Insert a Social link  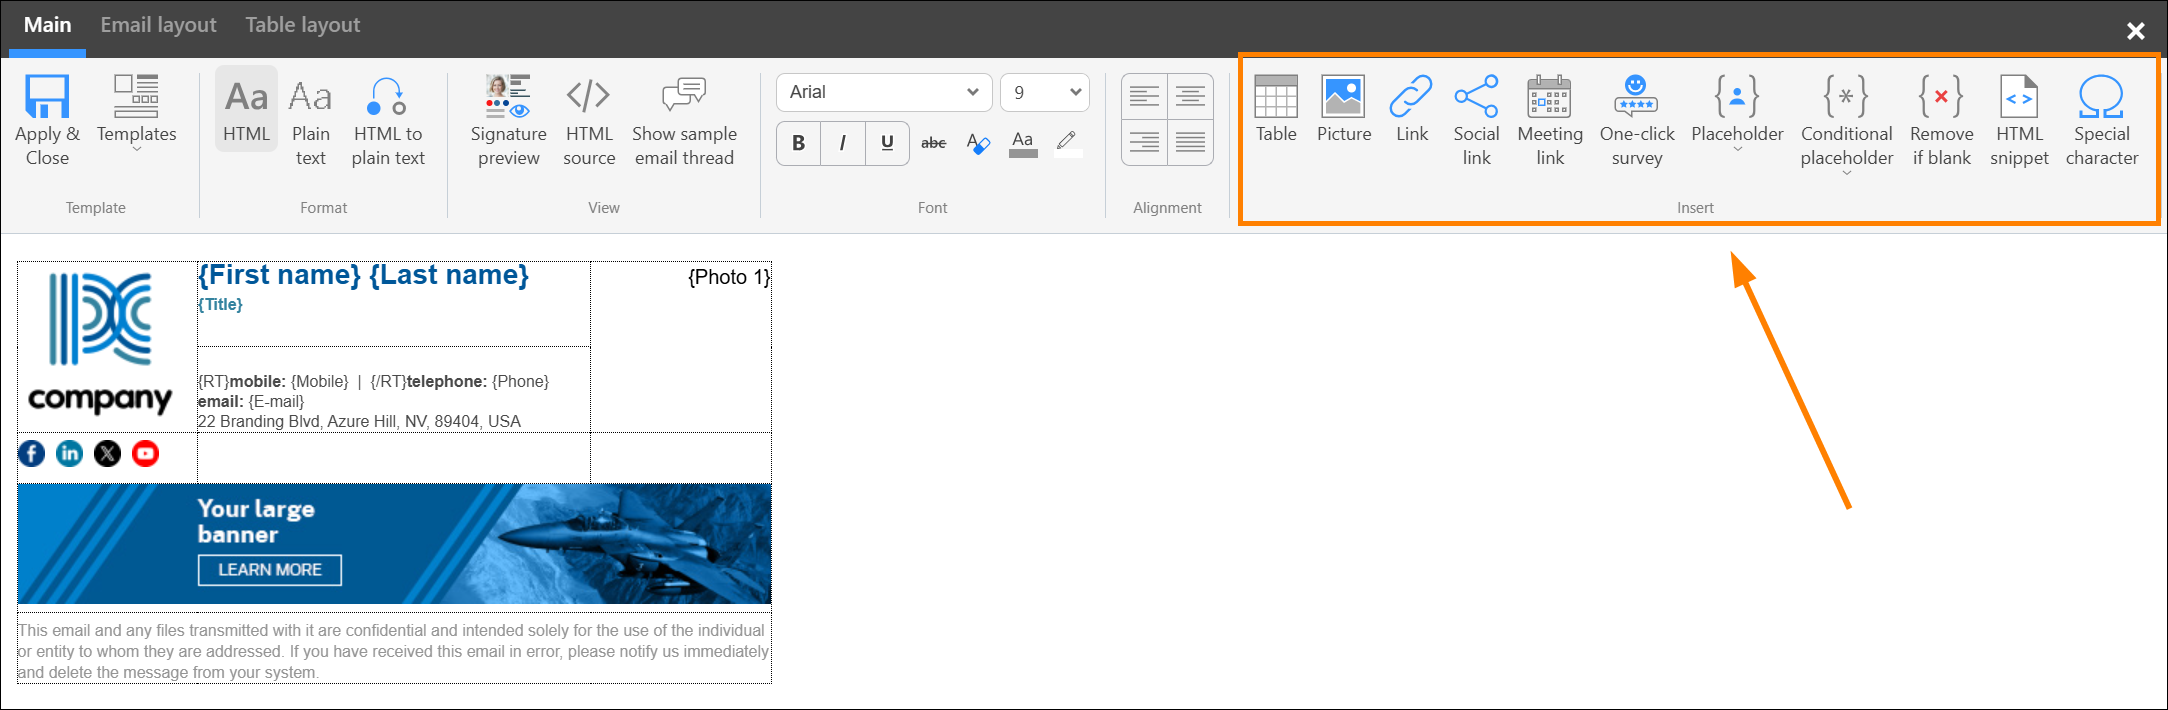(1476, 121)
